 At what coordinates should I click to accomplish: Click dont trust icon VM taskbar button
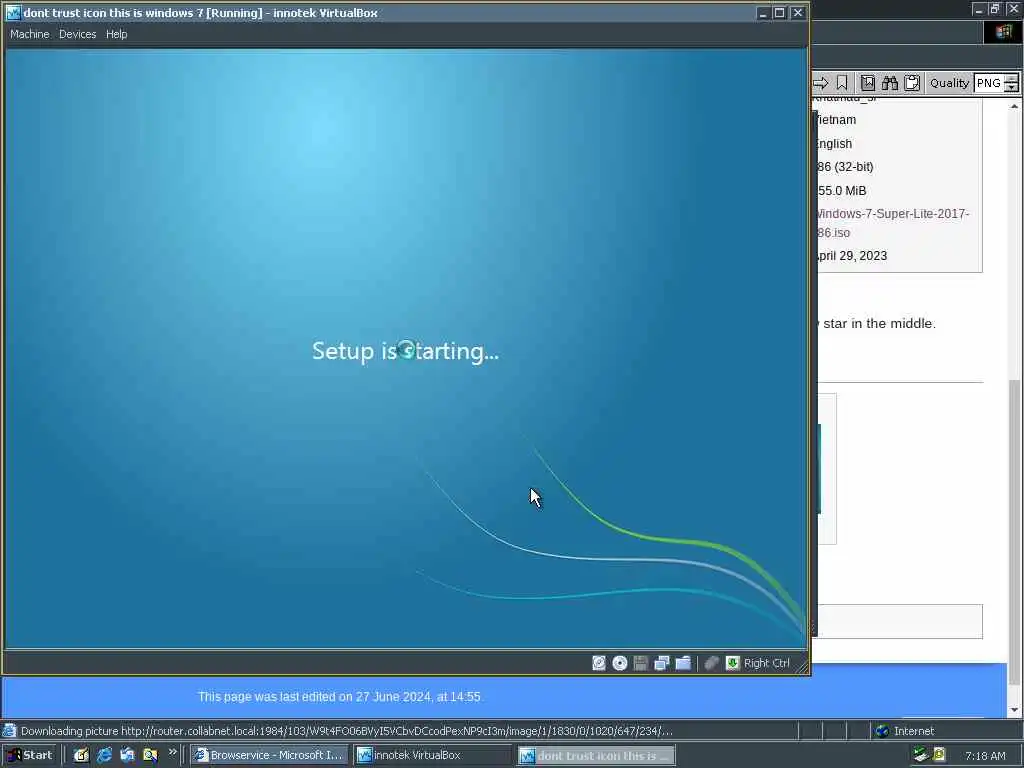(596, 755)
